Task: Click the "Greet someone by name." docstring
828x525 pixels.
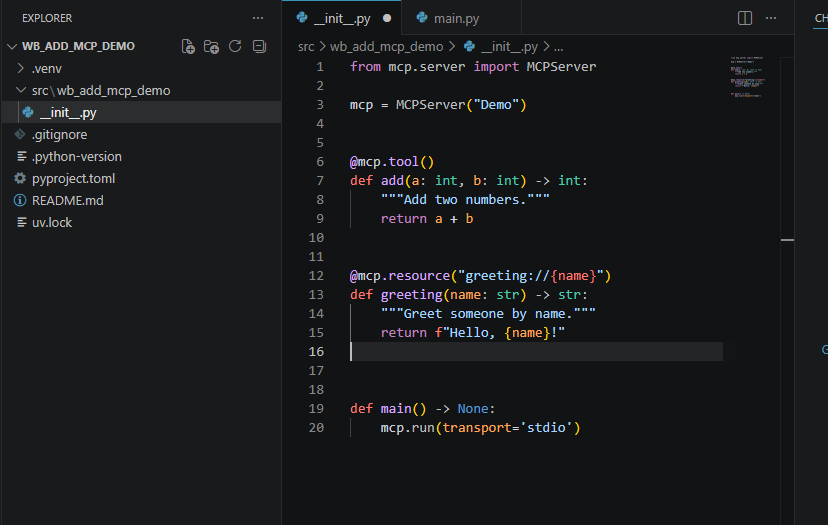Action: (x=488, y=313)
